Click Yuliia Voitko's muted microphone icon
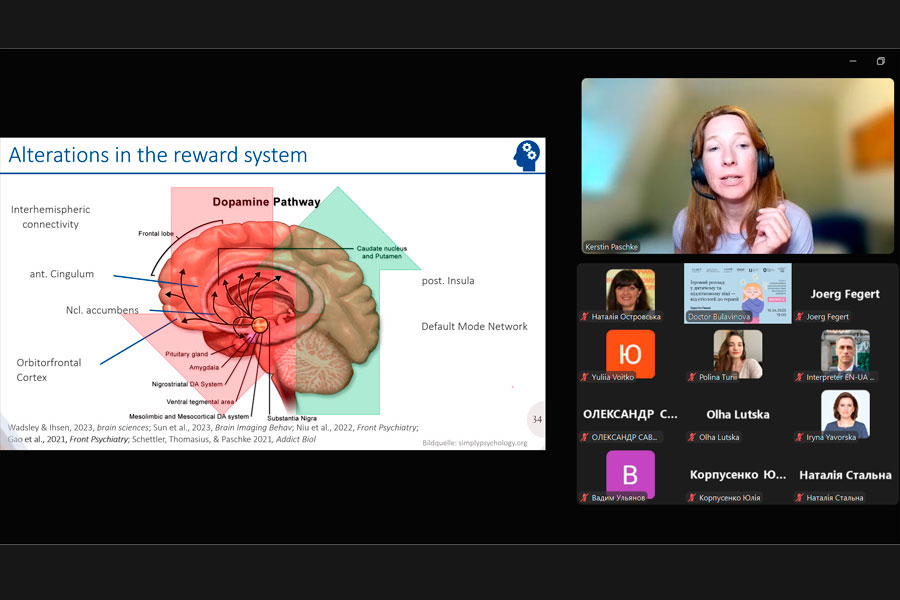 coord(584,377)
